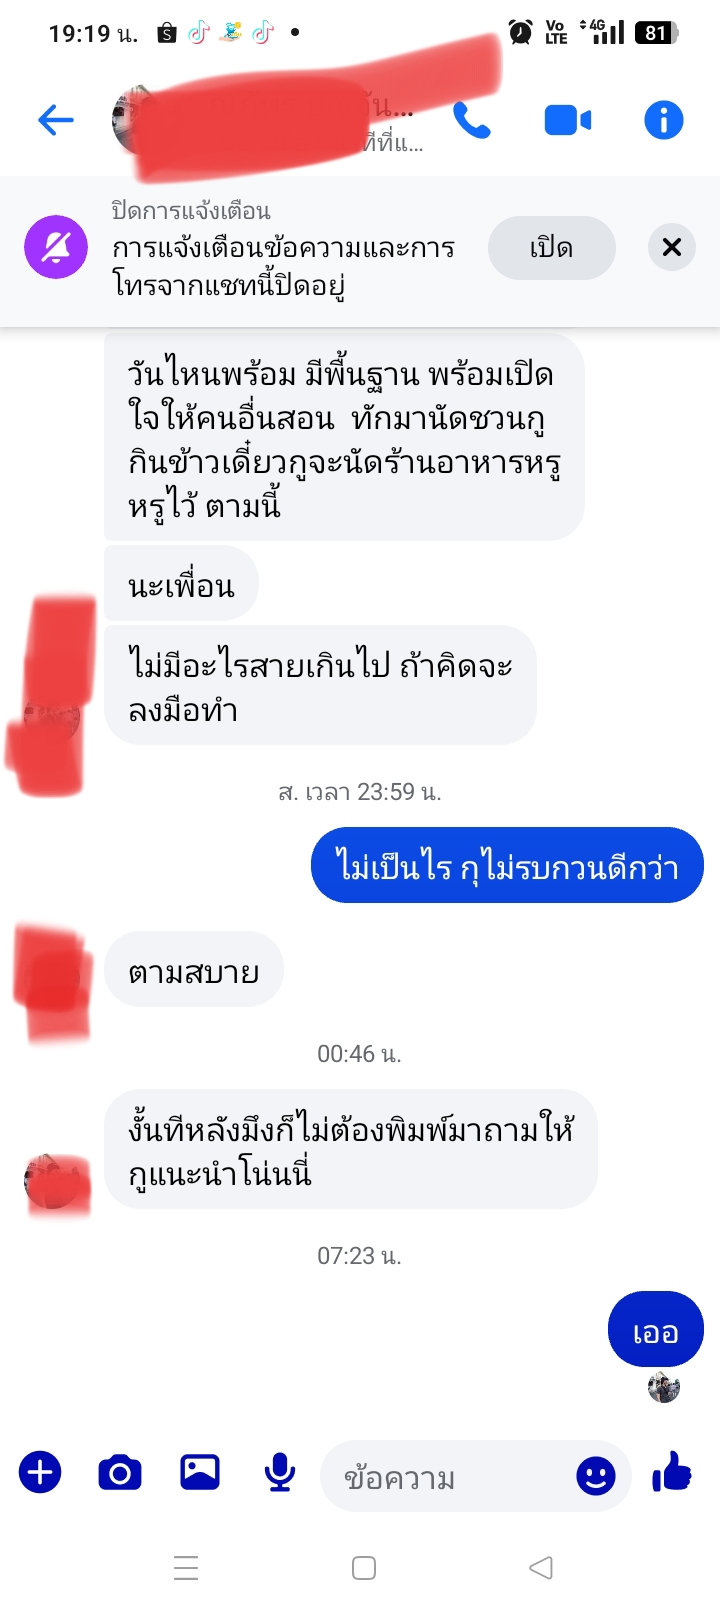Send a thumbs-up like
Image resolution: width=720 pixels, height=1612 pixels.
672,1472
